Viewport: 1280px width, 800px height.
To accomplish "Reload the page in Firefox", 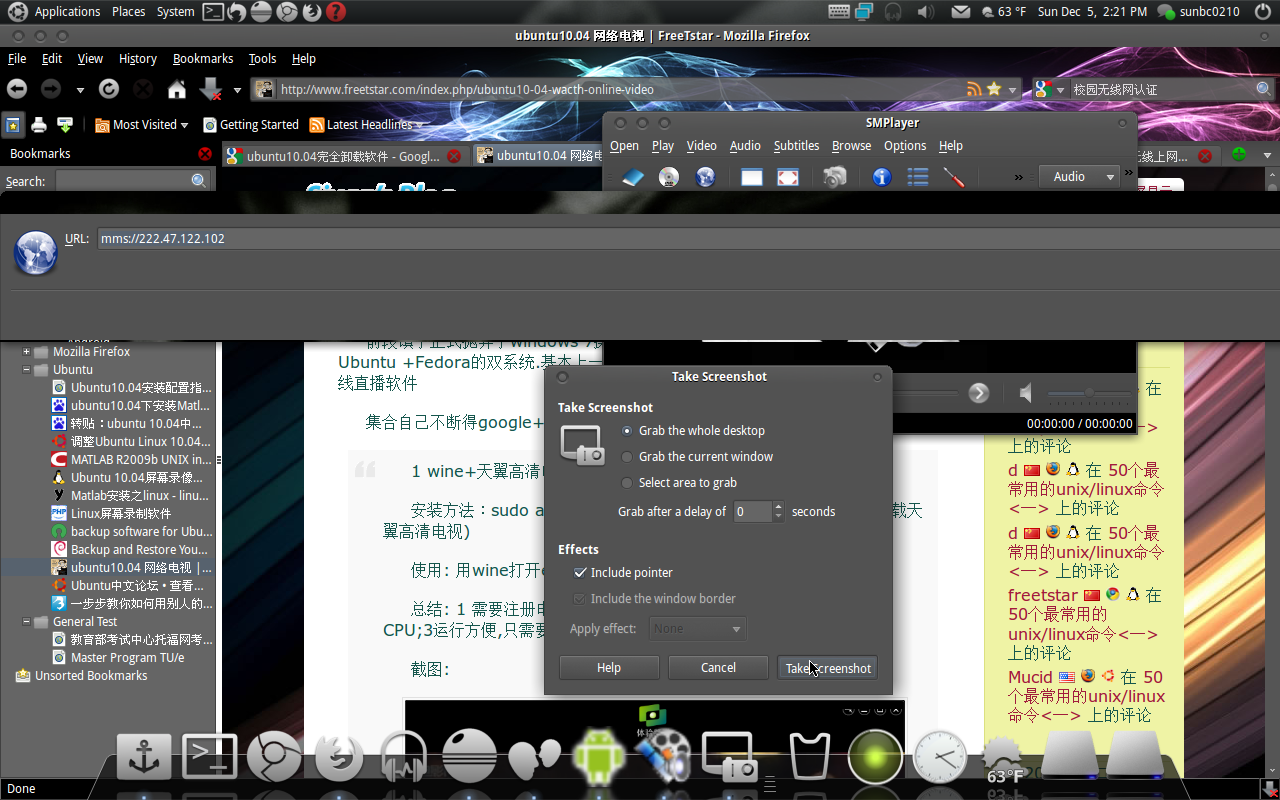I will pyautogui.click(x=109, y=89).
